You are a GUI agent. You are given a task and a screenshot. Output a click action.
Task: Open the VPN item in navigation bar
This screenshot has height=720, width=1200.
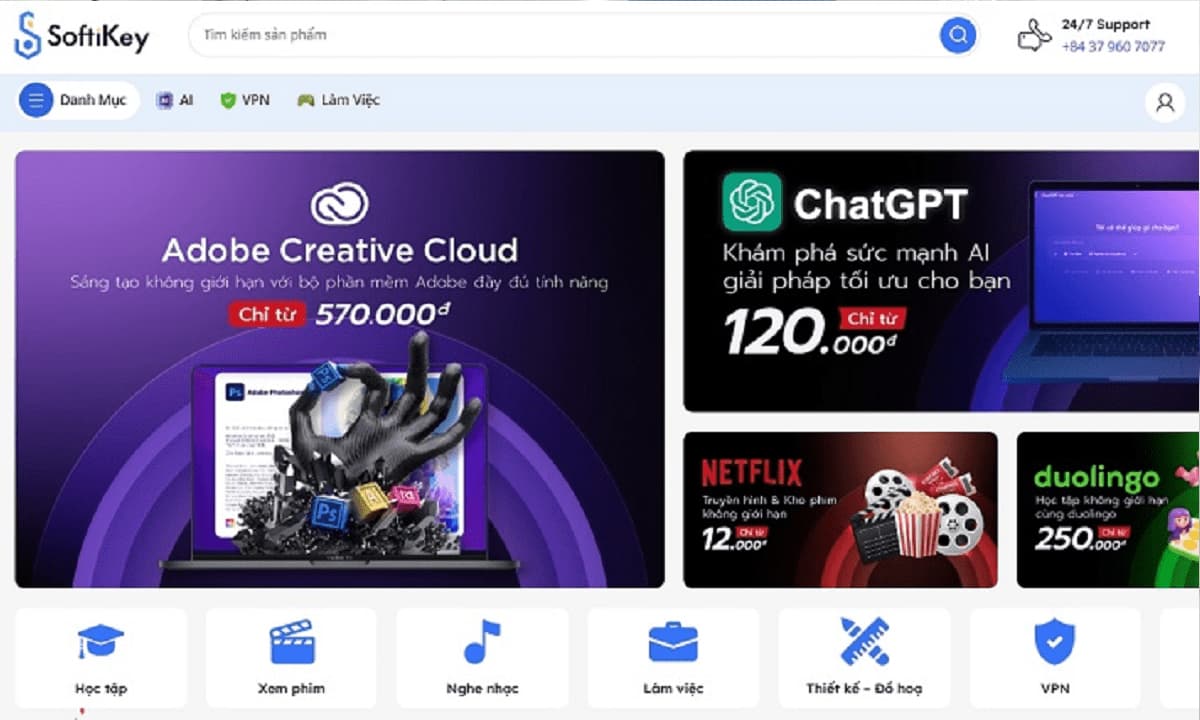pyautogui.click(x=245, y=100)
